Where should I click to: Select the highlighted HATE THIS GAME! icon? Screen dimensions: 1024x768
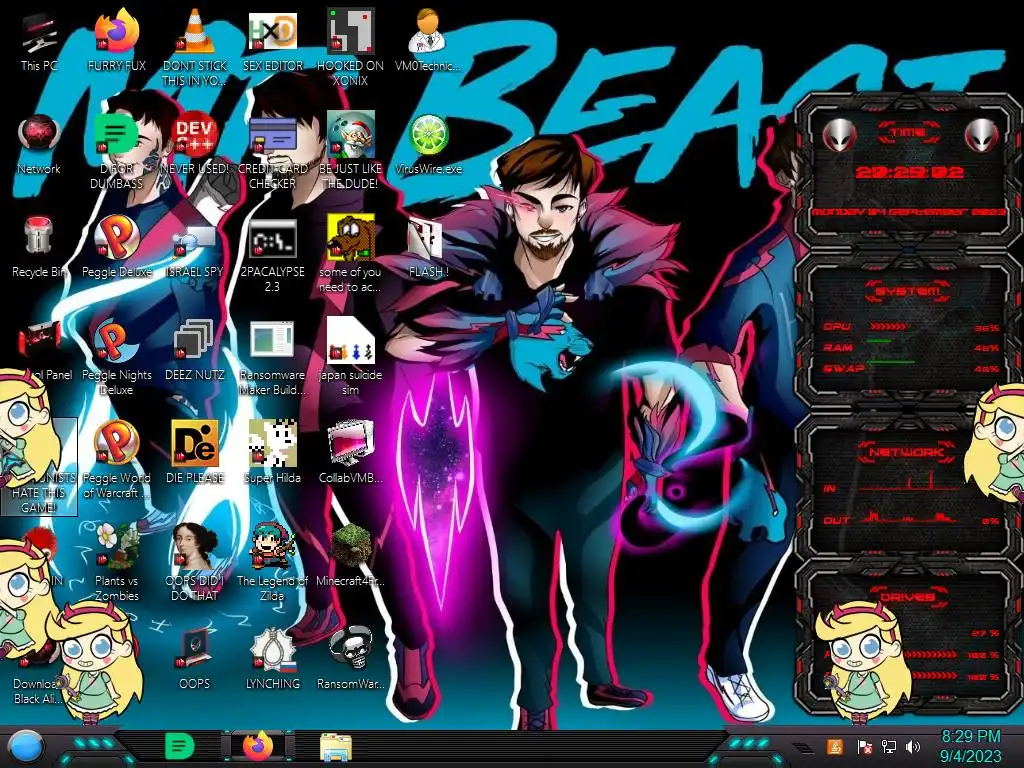coord(39,466)
